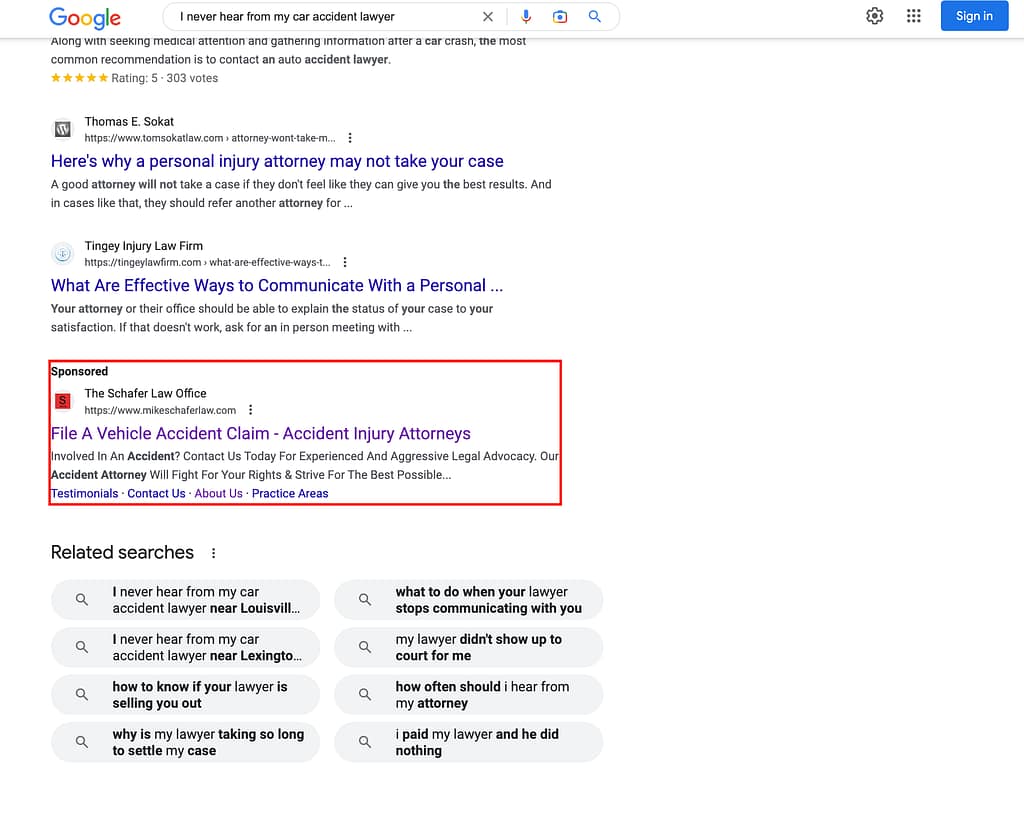Click the Thomas E. Sokat site name
The height and width of the screenshot is (830, 1024).
pos(129,121)
